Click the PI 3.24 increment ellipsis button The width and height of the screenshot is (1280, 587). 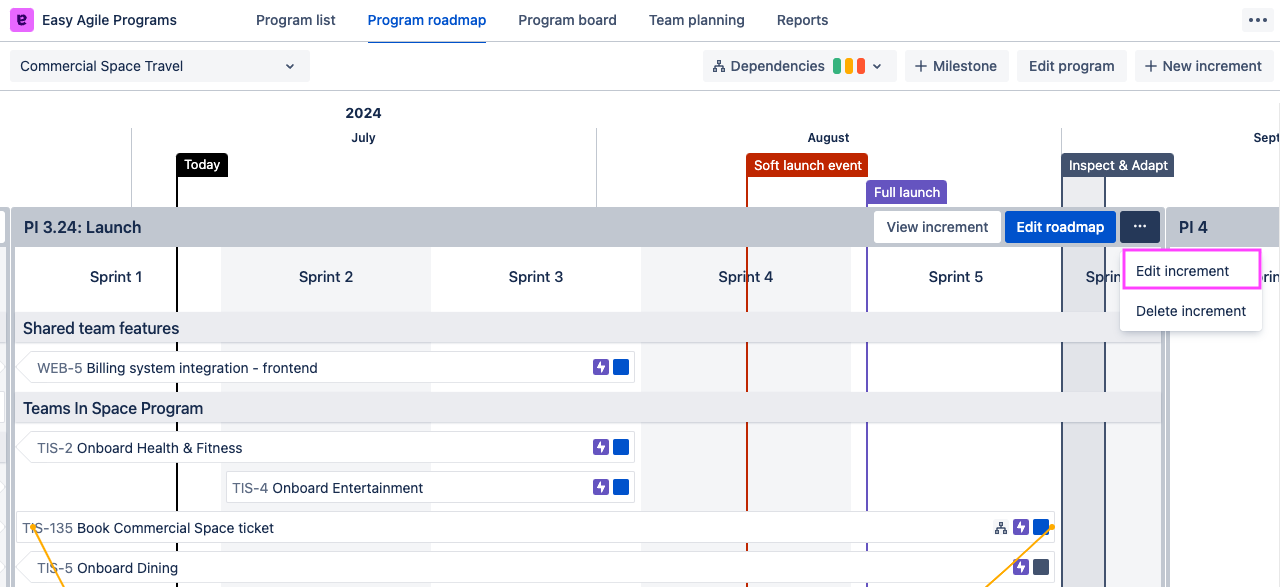point(1139,227)
